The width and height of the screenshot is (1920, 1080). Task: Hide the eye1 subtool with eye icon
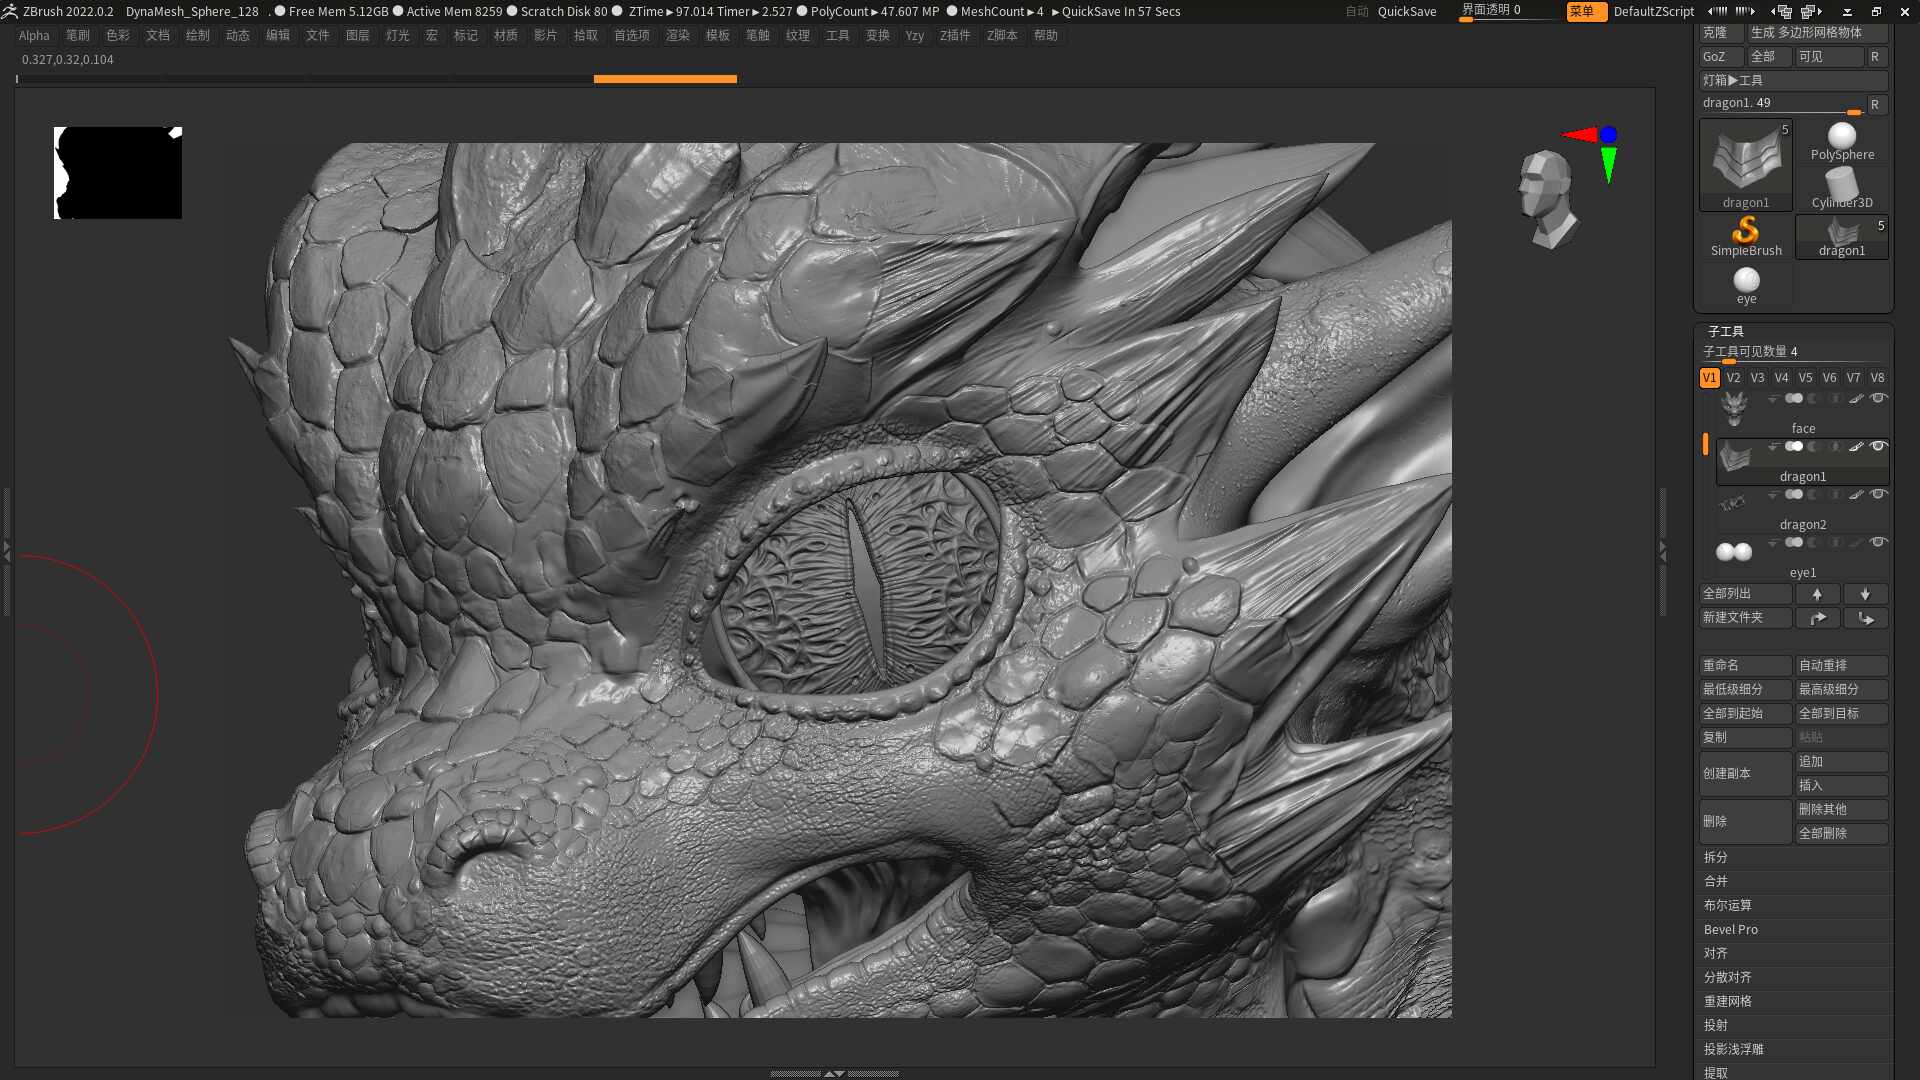pyautogui.click(x=1878, y=542)
